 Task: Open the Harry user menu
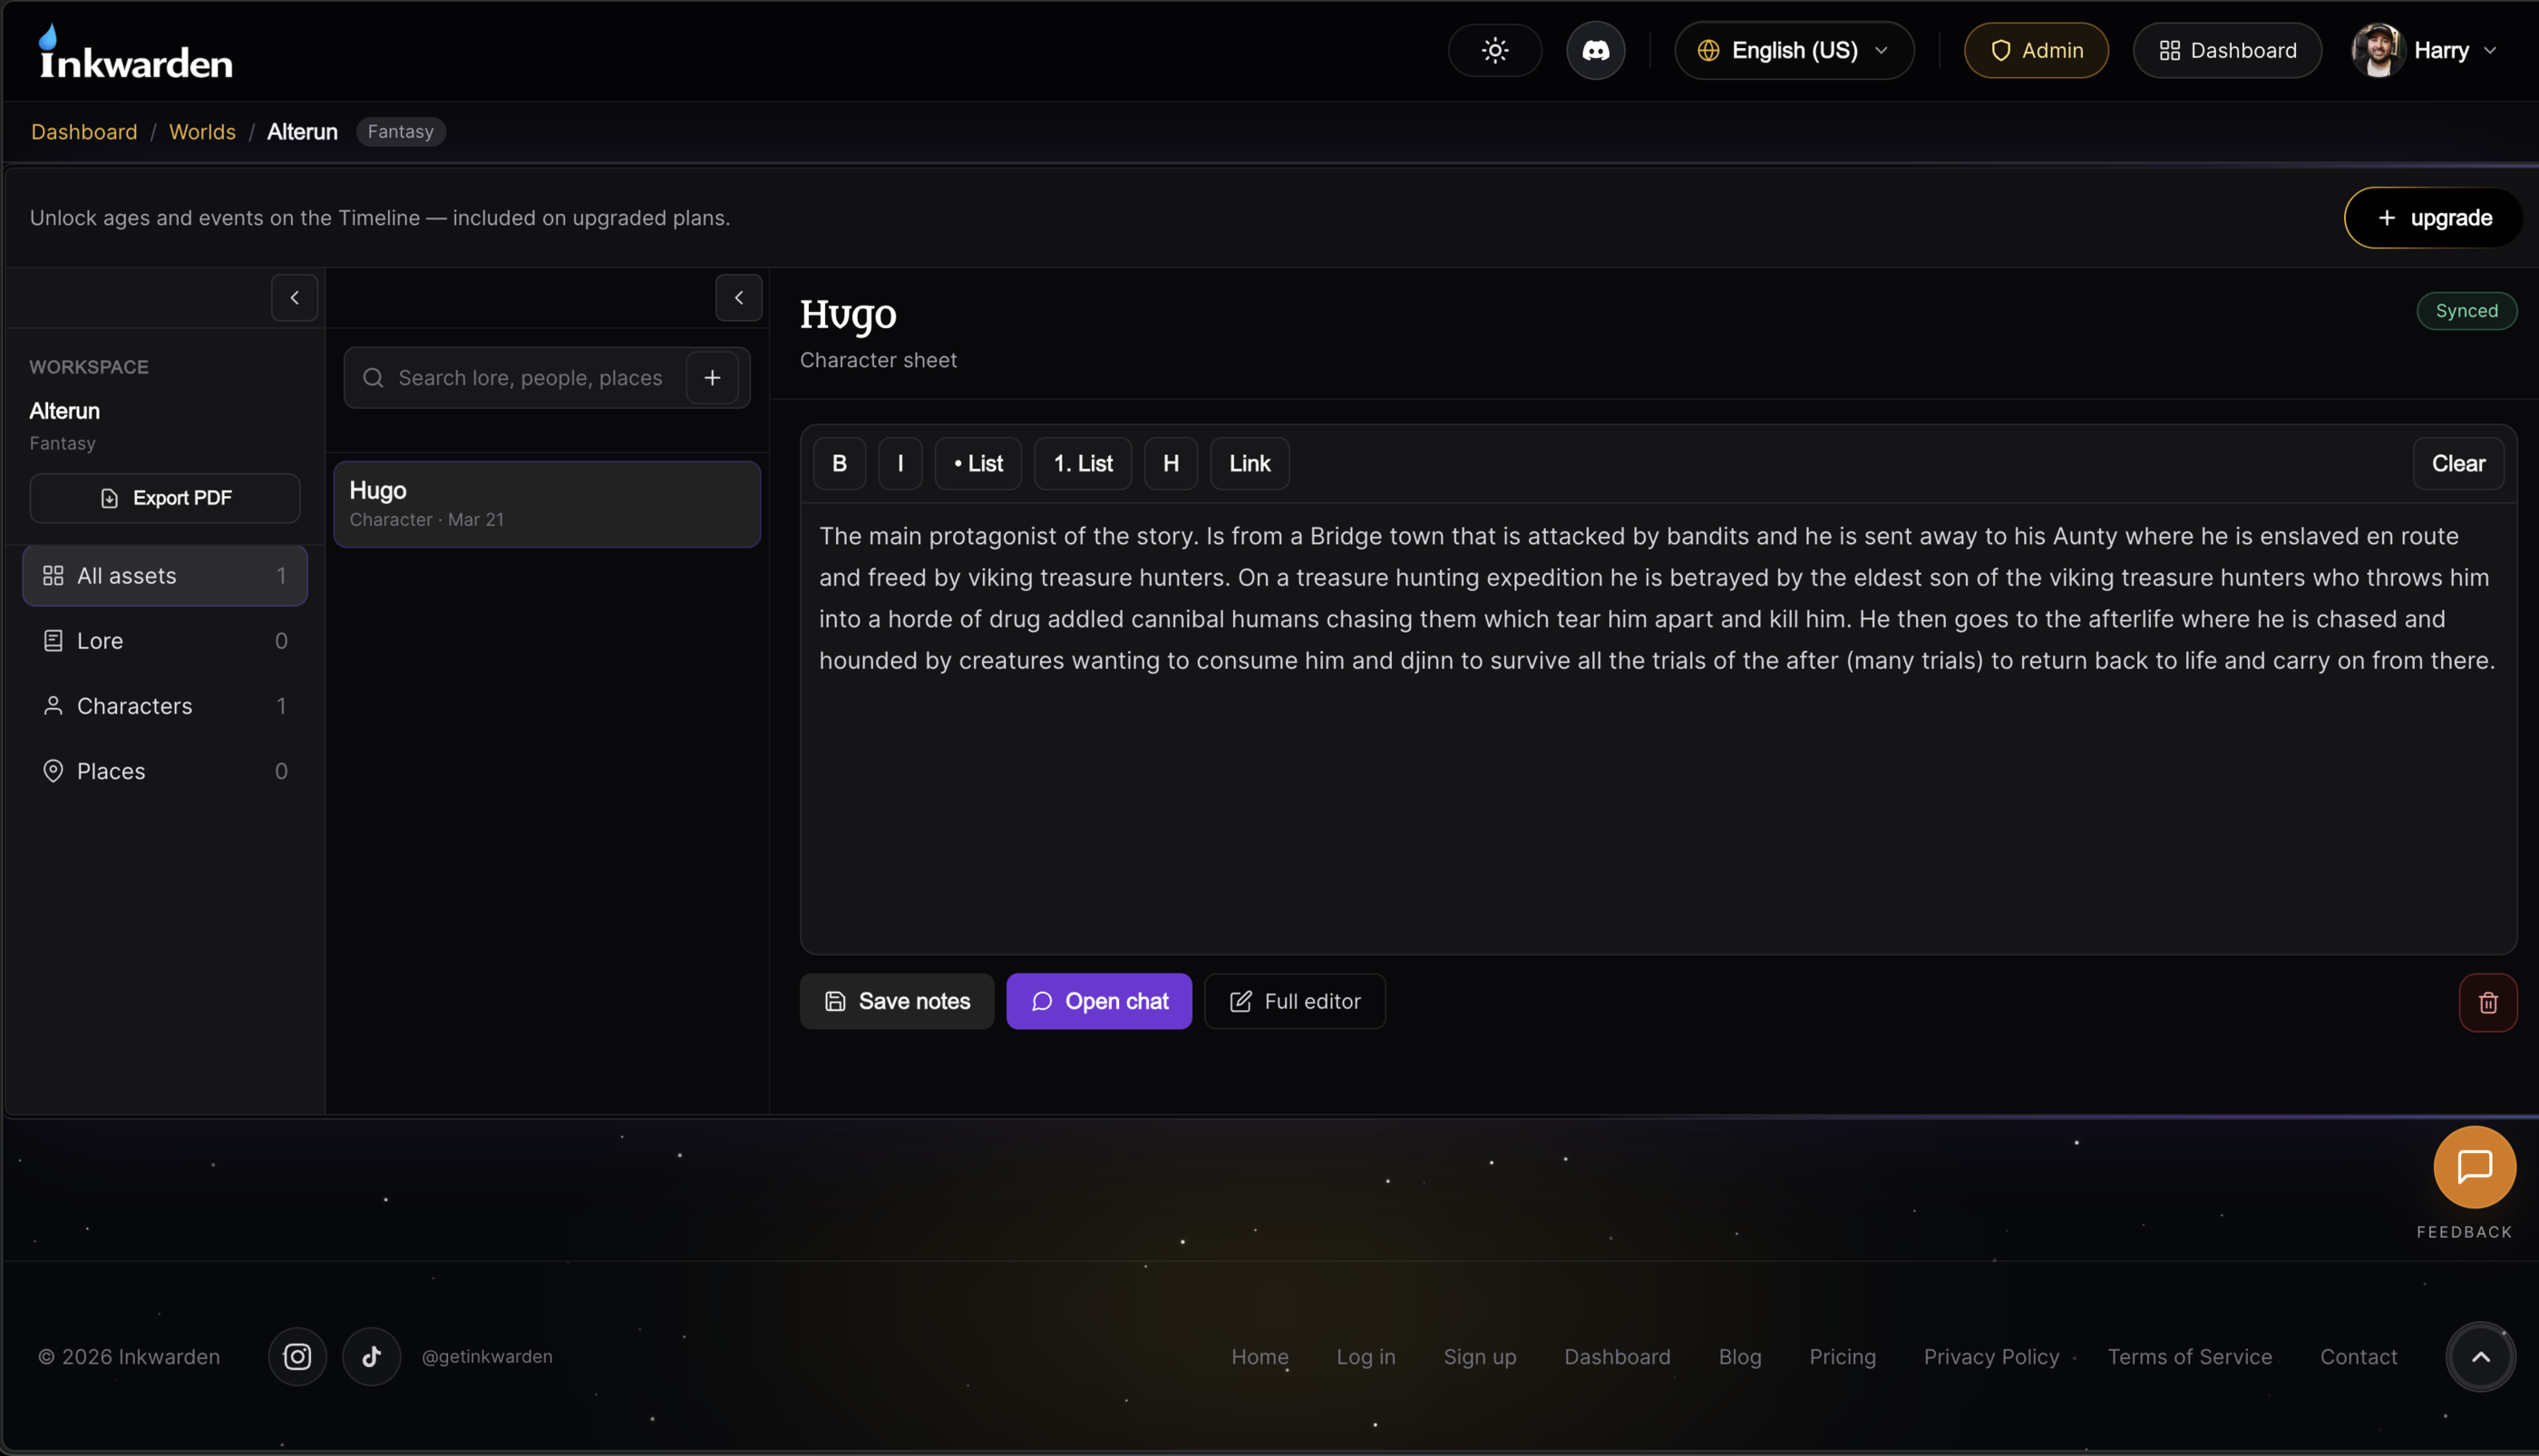(x=2425, y=50)
